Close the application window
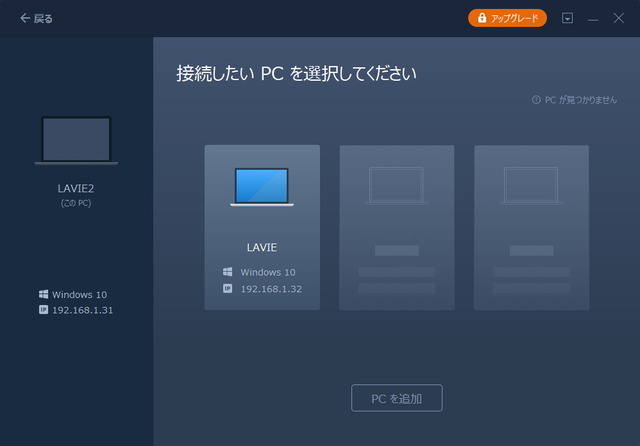The image size is (640, 446). click(619, 18)
